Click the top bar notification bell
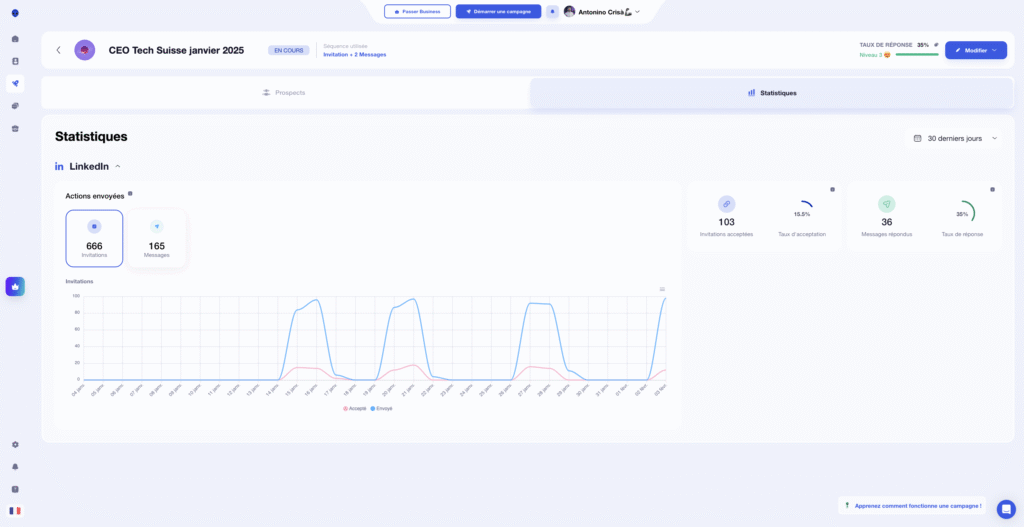Screen dimensions: 1024x527 (x=552, y=12)
